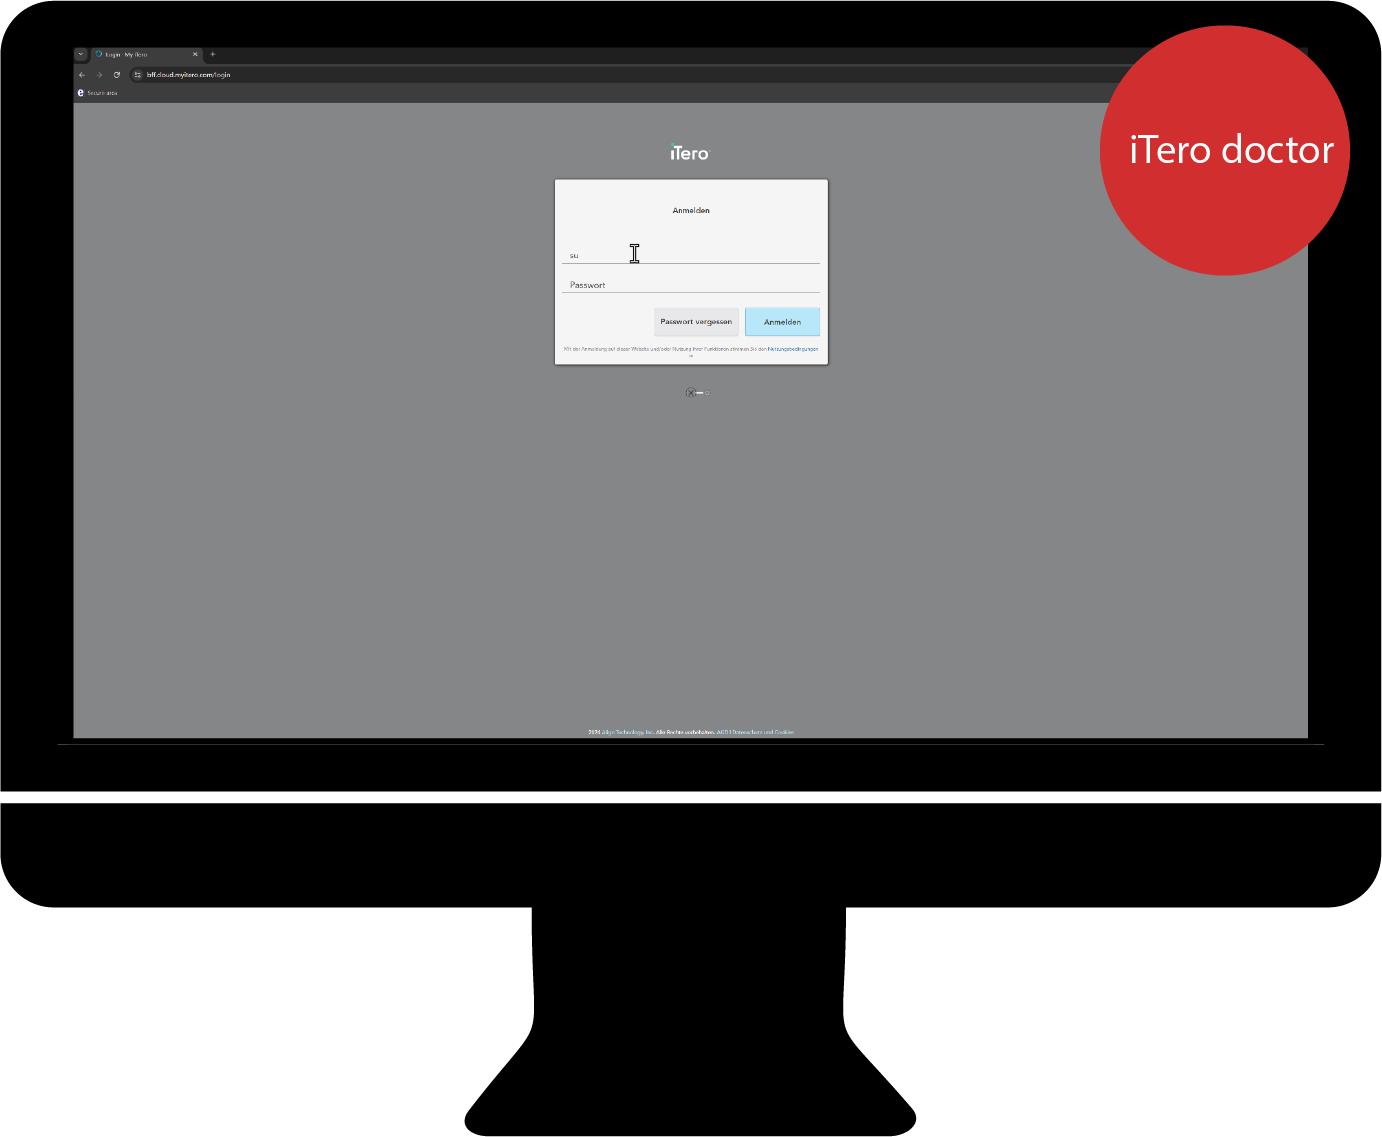This screenshot has height=1137, width=1382.
Task: Click the blue Anmelden button
Action: [782, 322]
